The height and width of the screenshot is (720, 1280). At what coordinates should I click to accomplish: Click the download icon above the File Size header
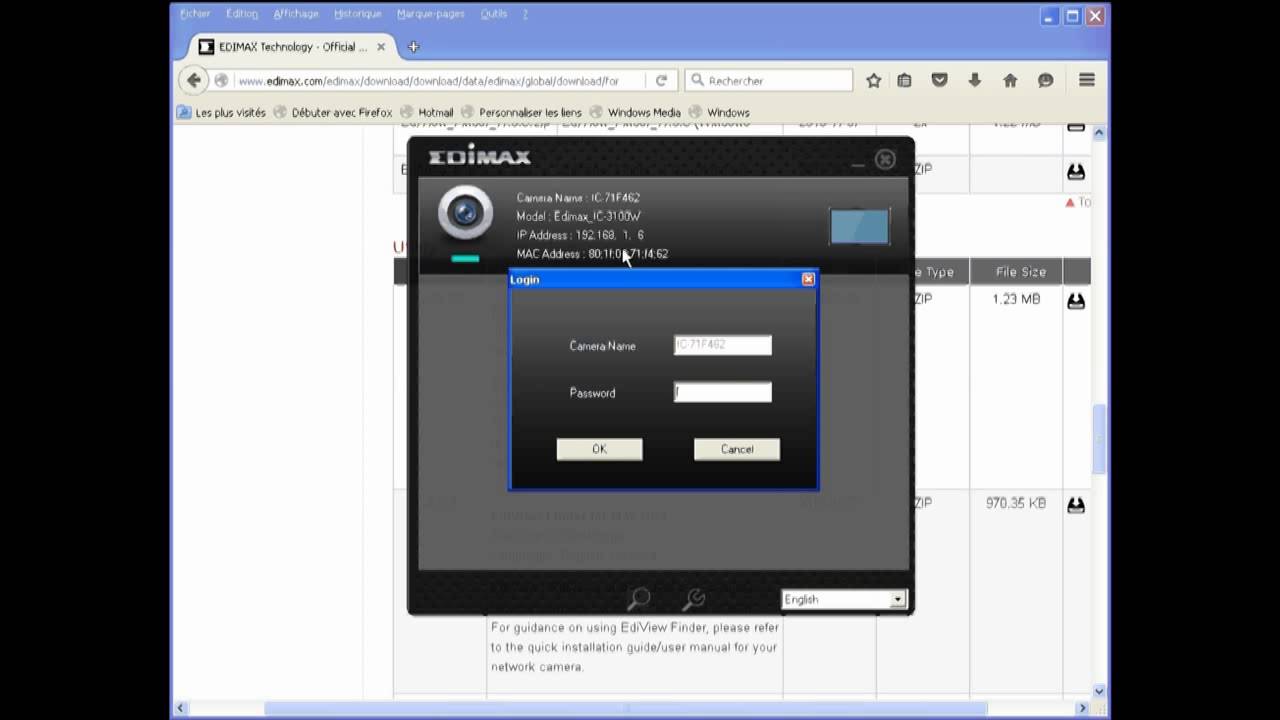pos(1076,172)
